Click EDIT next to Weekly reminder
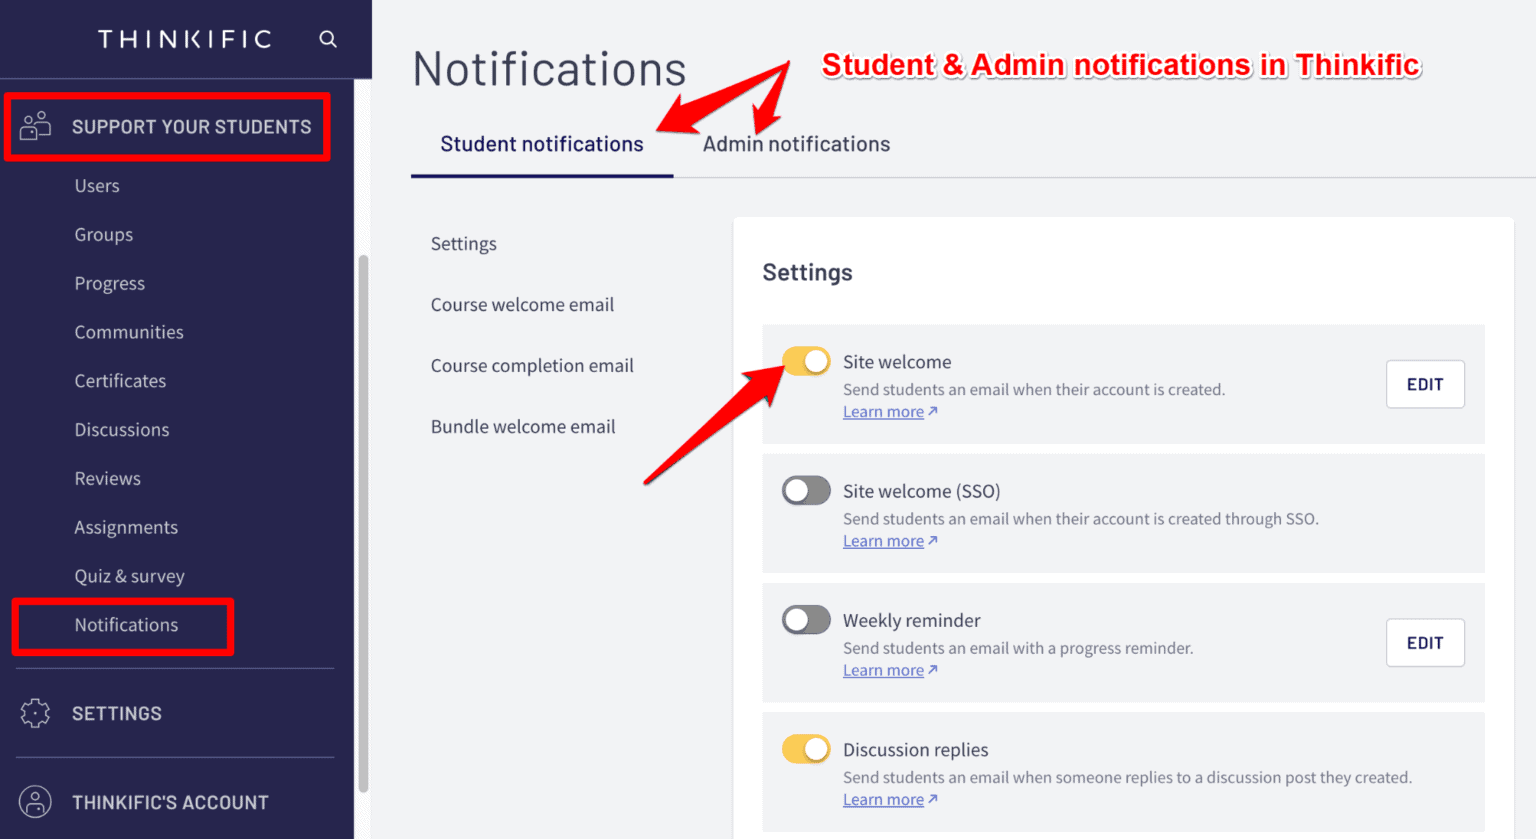The width and height of the screenshot is (1536, 839). coord(1424,643)
